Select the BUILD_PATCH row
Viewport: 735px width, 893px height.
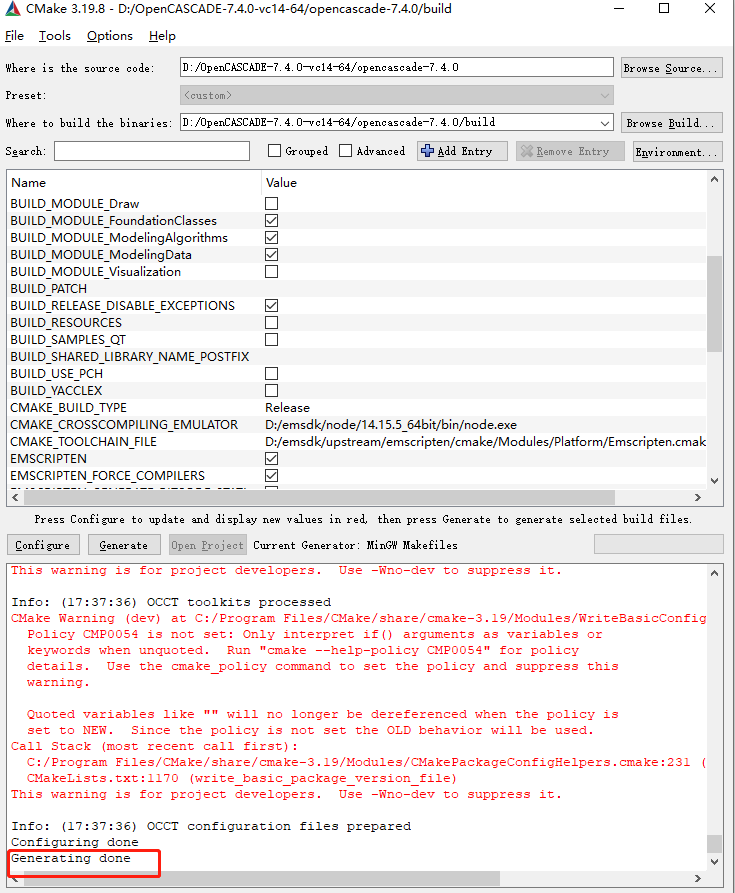tap(358, 289)
